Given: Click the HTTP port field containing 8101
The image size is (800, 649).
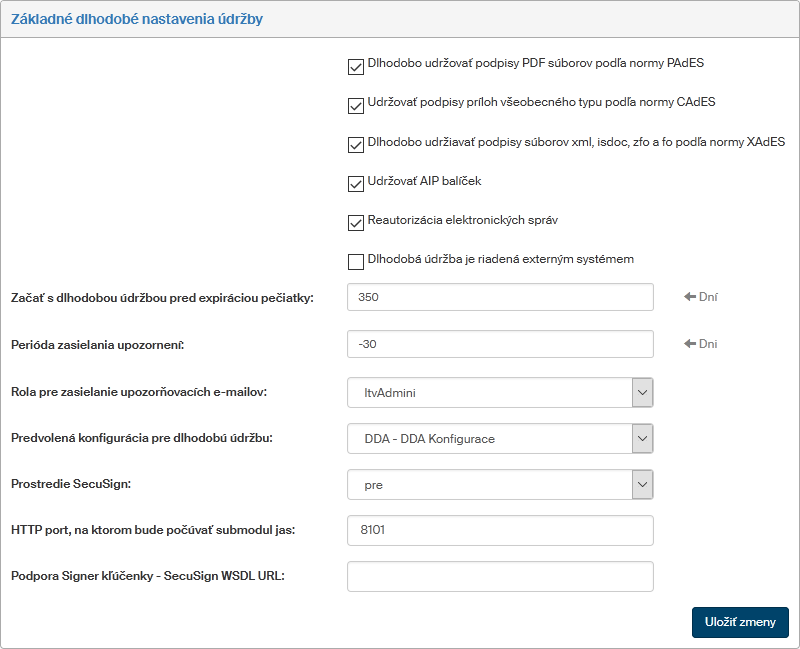Looking at the screenshot, I should [500, 530].
